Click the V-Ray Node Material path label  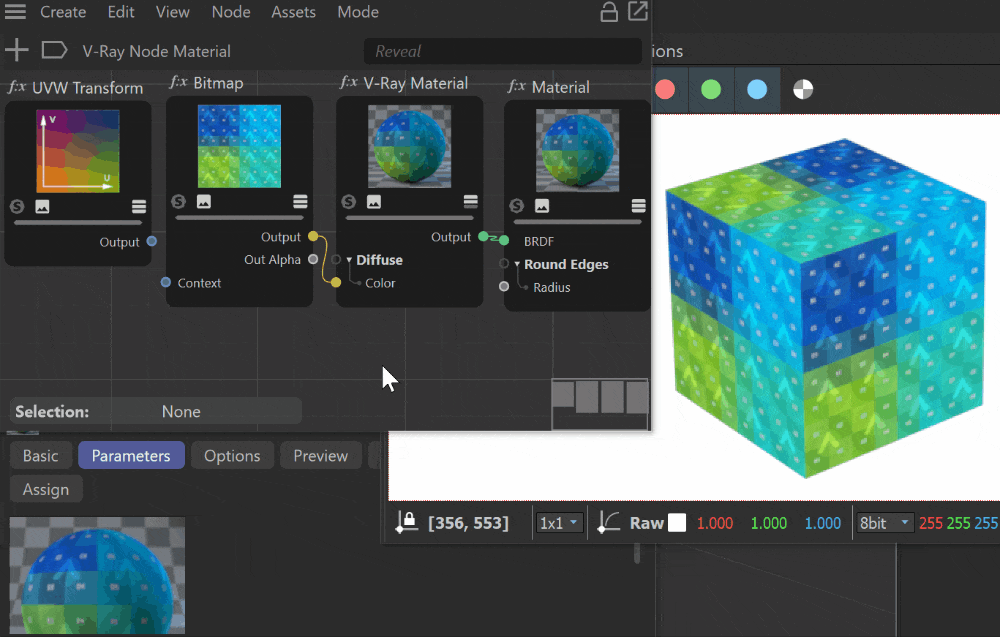click(156, 51)
